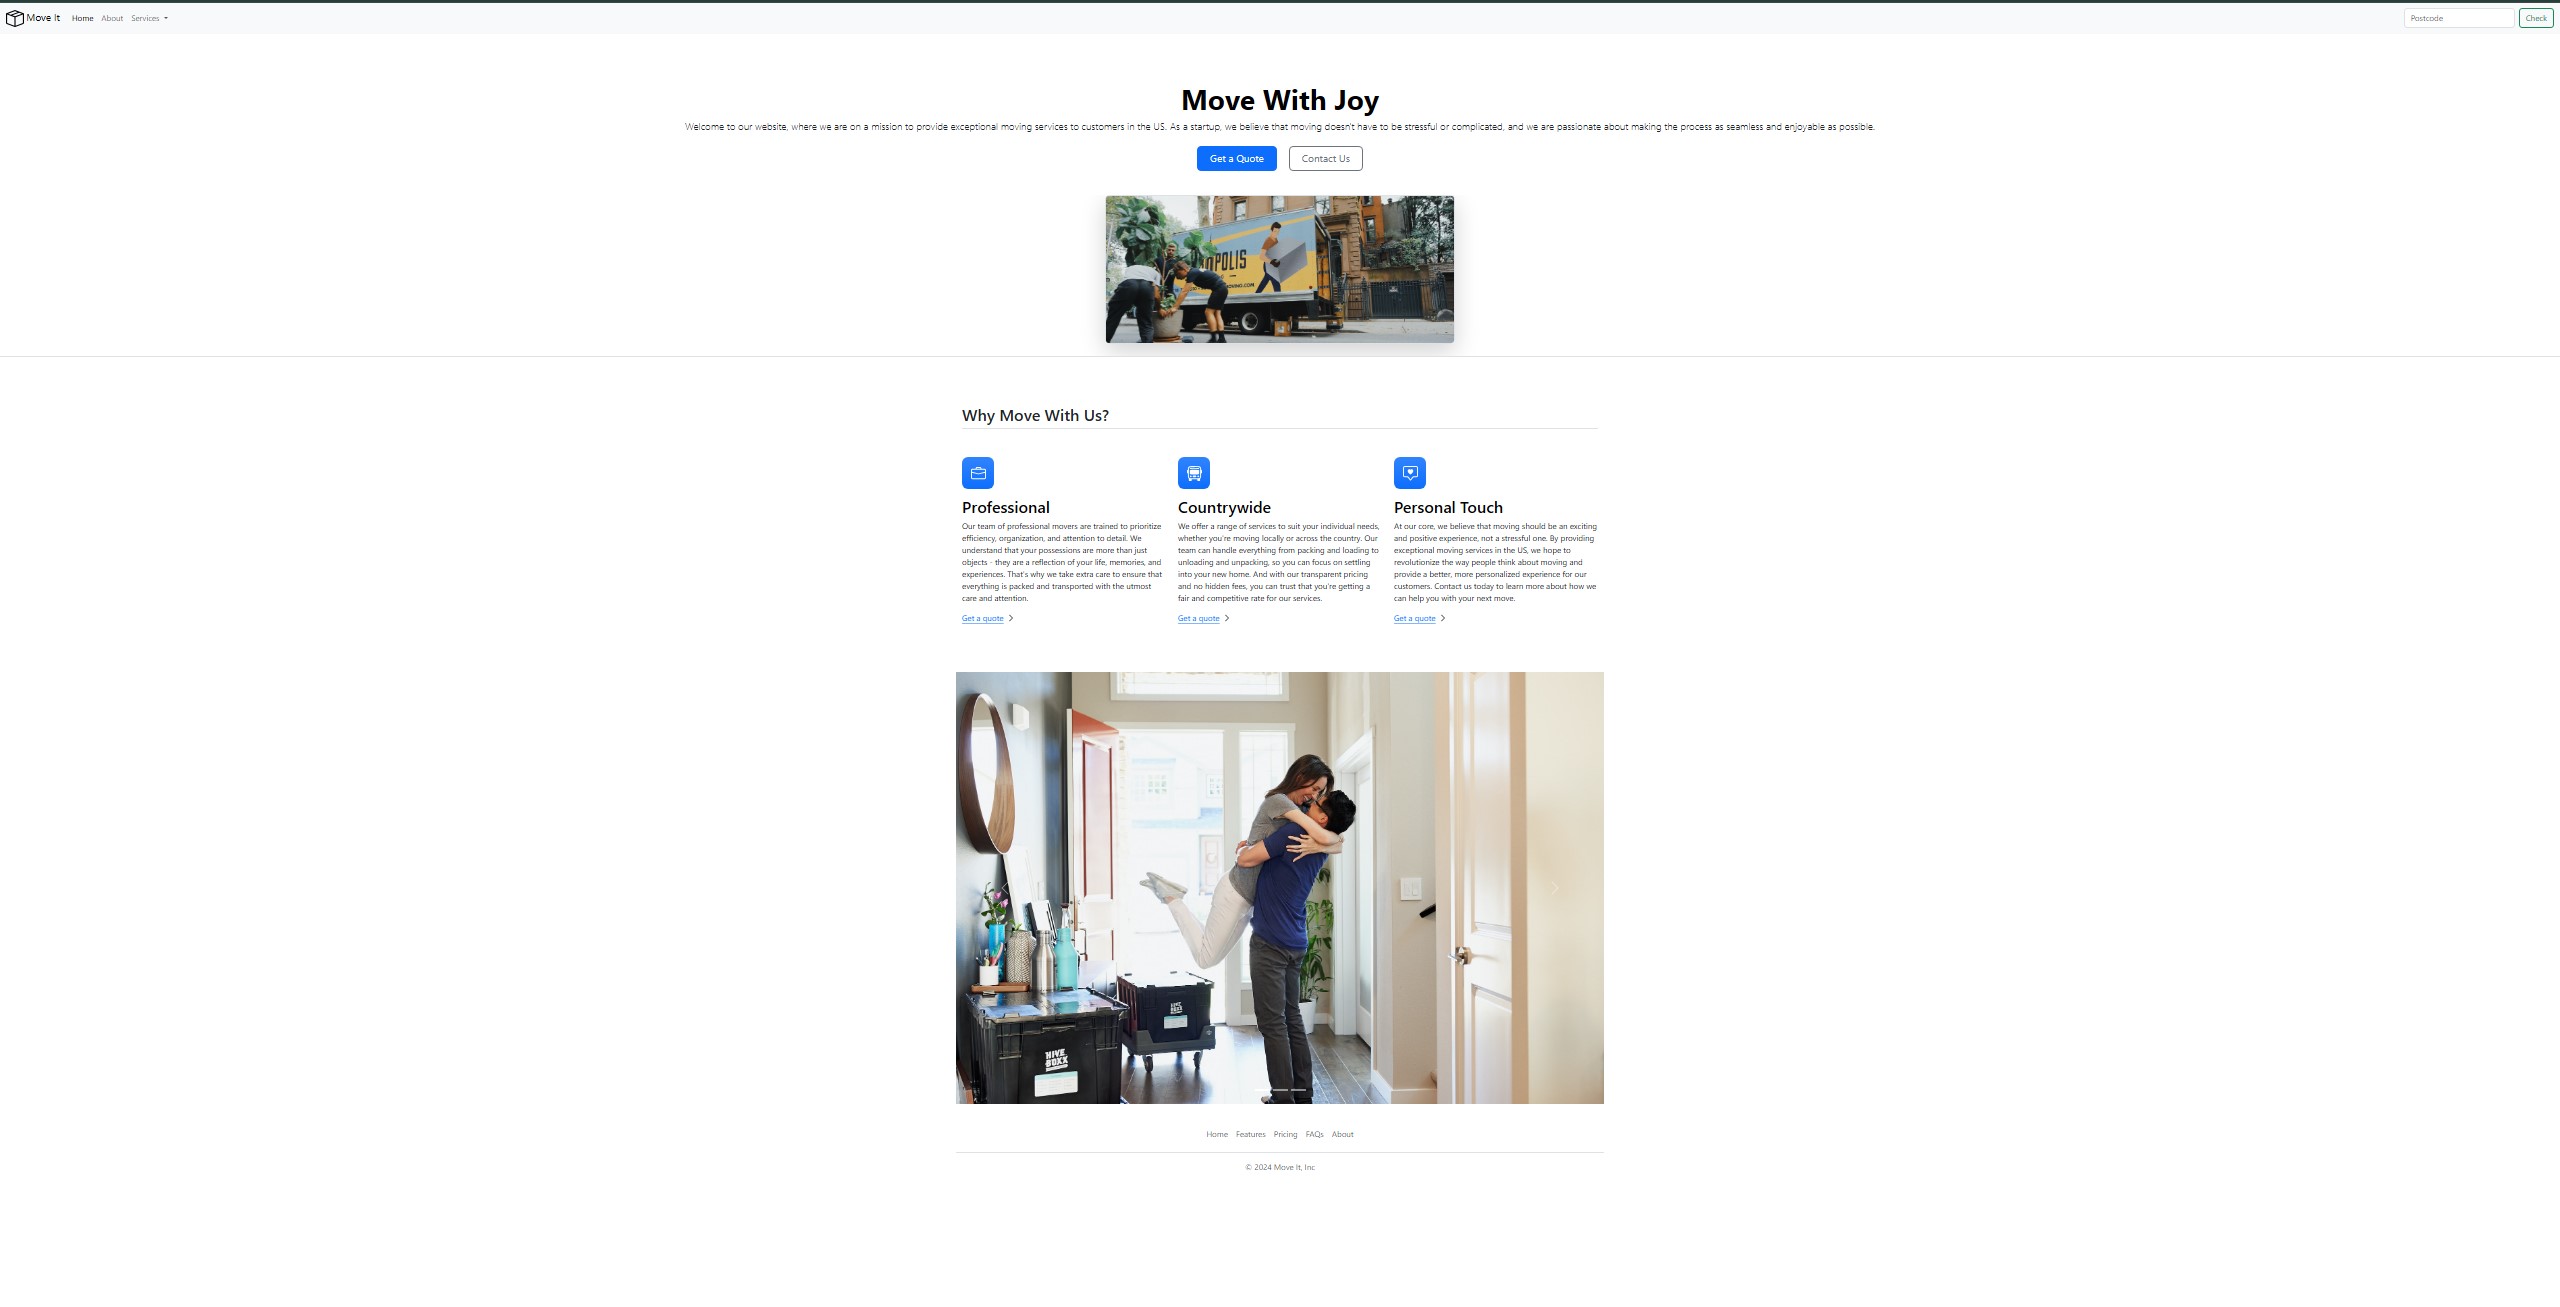The width and height of the screenshot is (2560, 1307).
Task: Click the Countrywide bus icon
Action: pos(1193,473)
